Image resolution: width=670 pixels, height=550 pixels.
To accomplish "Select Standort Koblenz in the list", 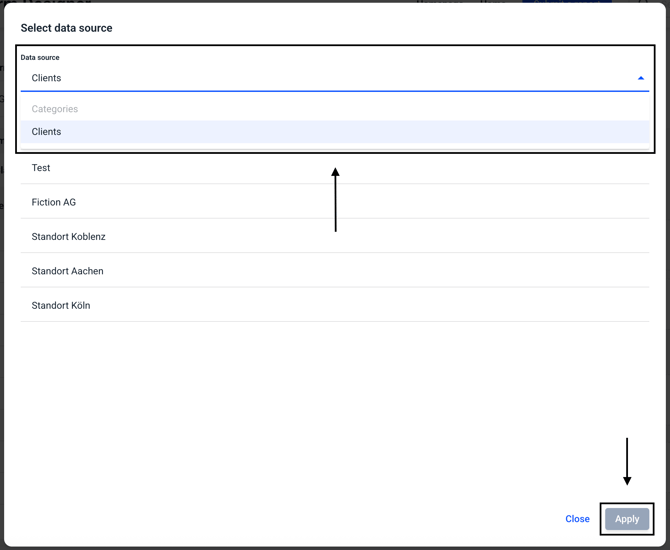I will coord(68,237).
